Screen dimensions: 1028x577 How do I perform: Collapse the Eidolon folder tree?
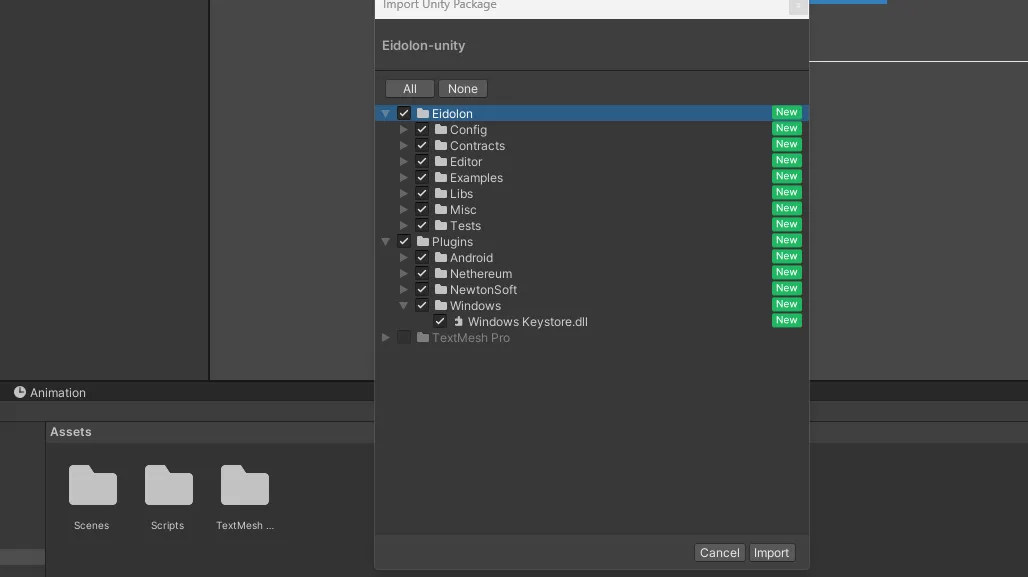point(386,114)
